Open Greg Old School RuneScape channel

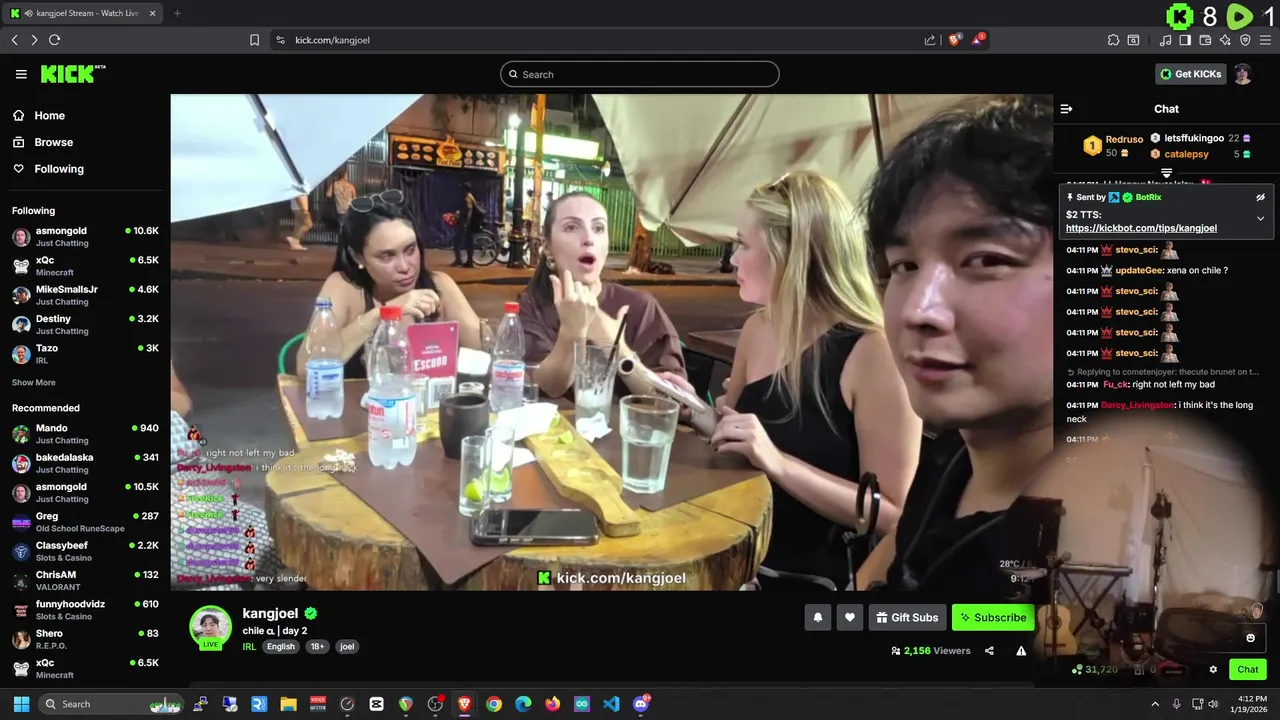85,522
